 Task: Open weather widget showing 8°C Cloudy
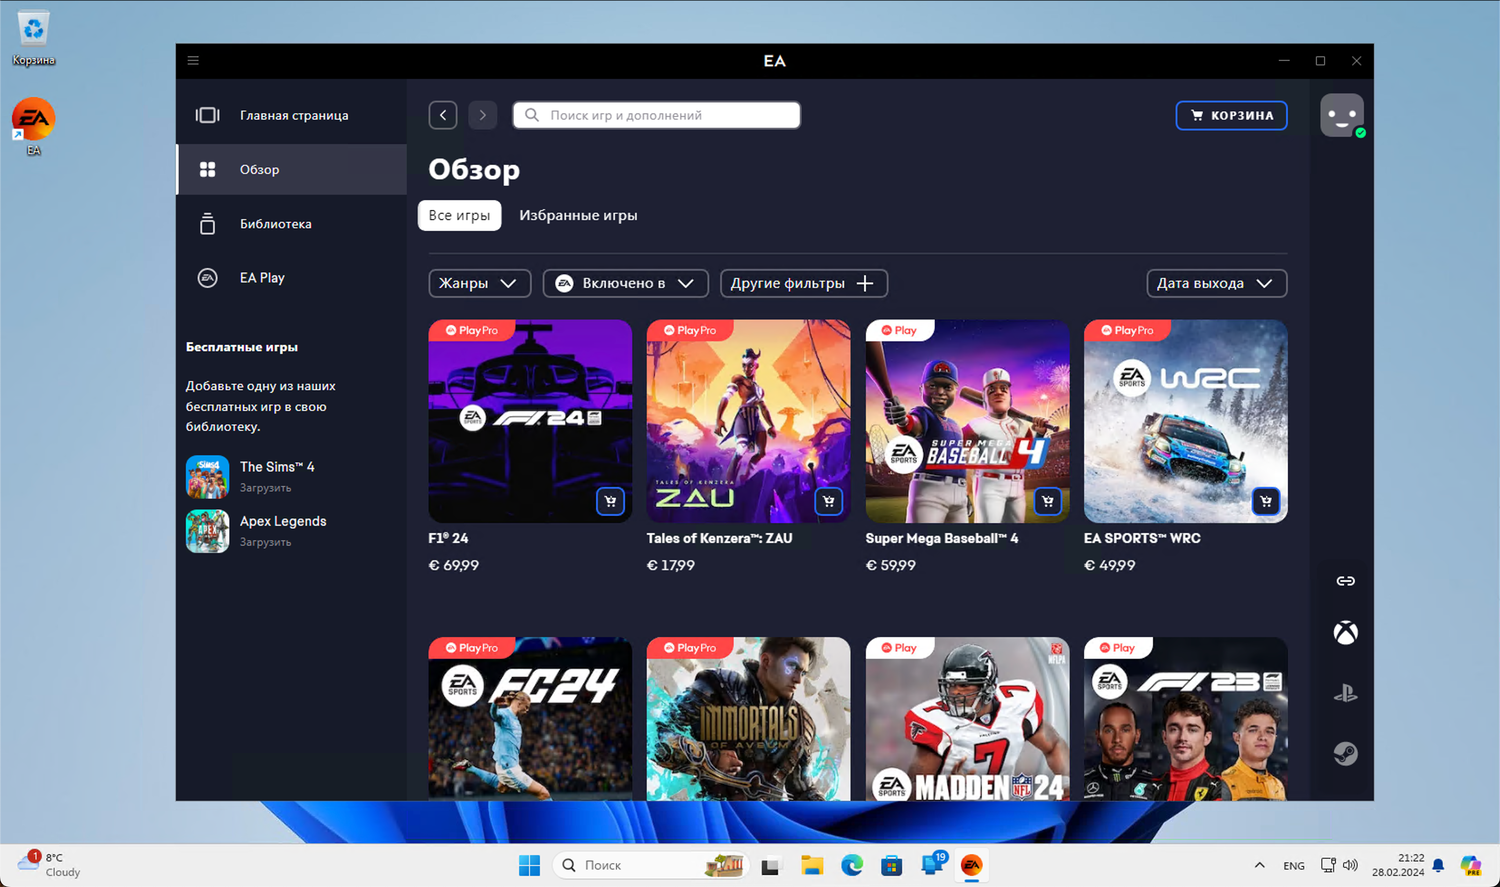coord(50,865)
